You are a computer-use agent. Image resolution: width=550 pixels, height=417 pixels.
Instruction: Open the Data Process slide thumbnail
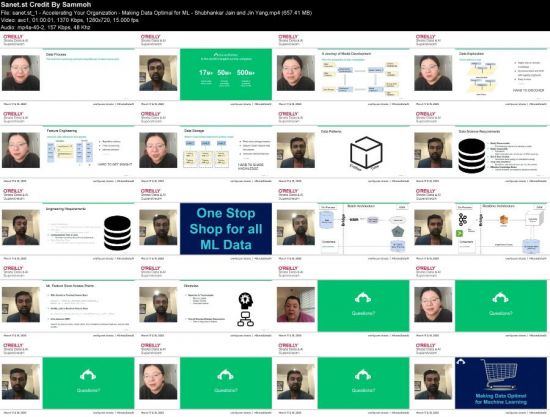pyautogui.click(x=88, y=74)
